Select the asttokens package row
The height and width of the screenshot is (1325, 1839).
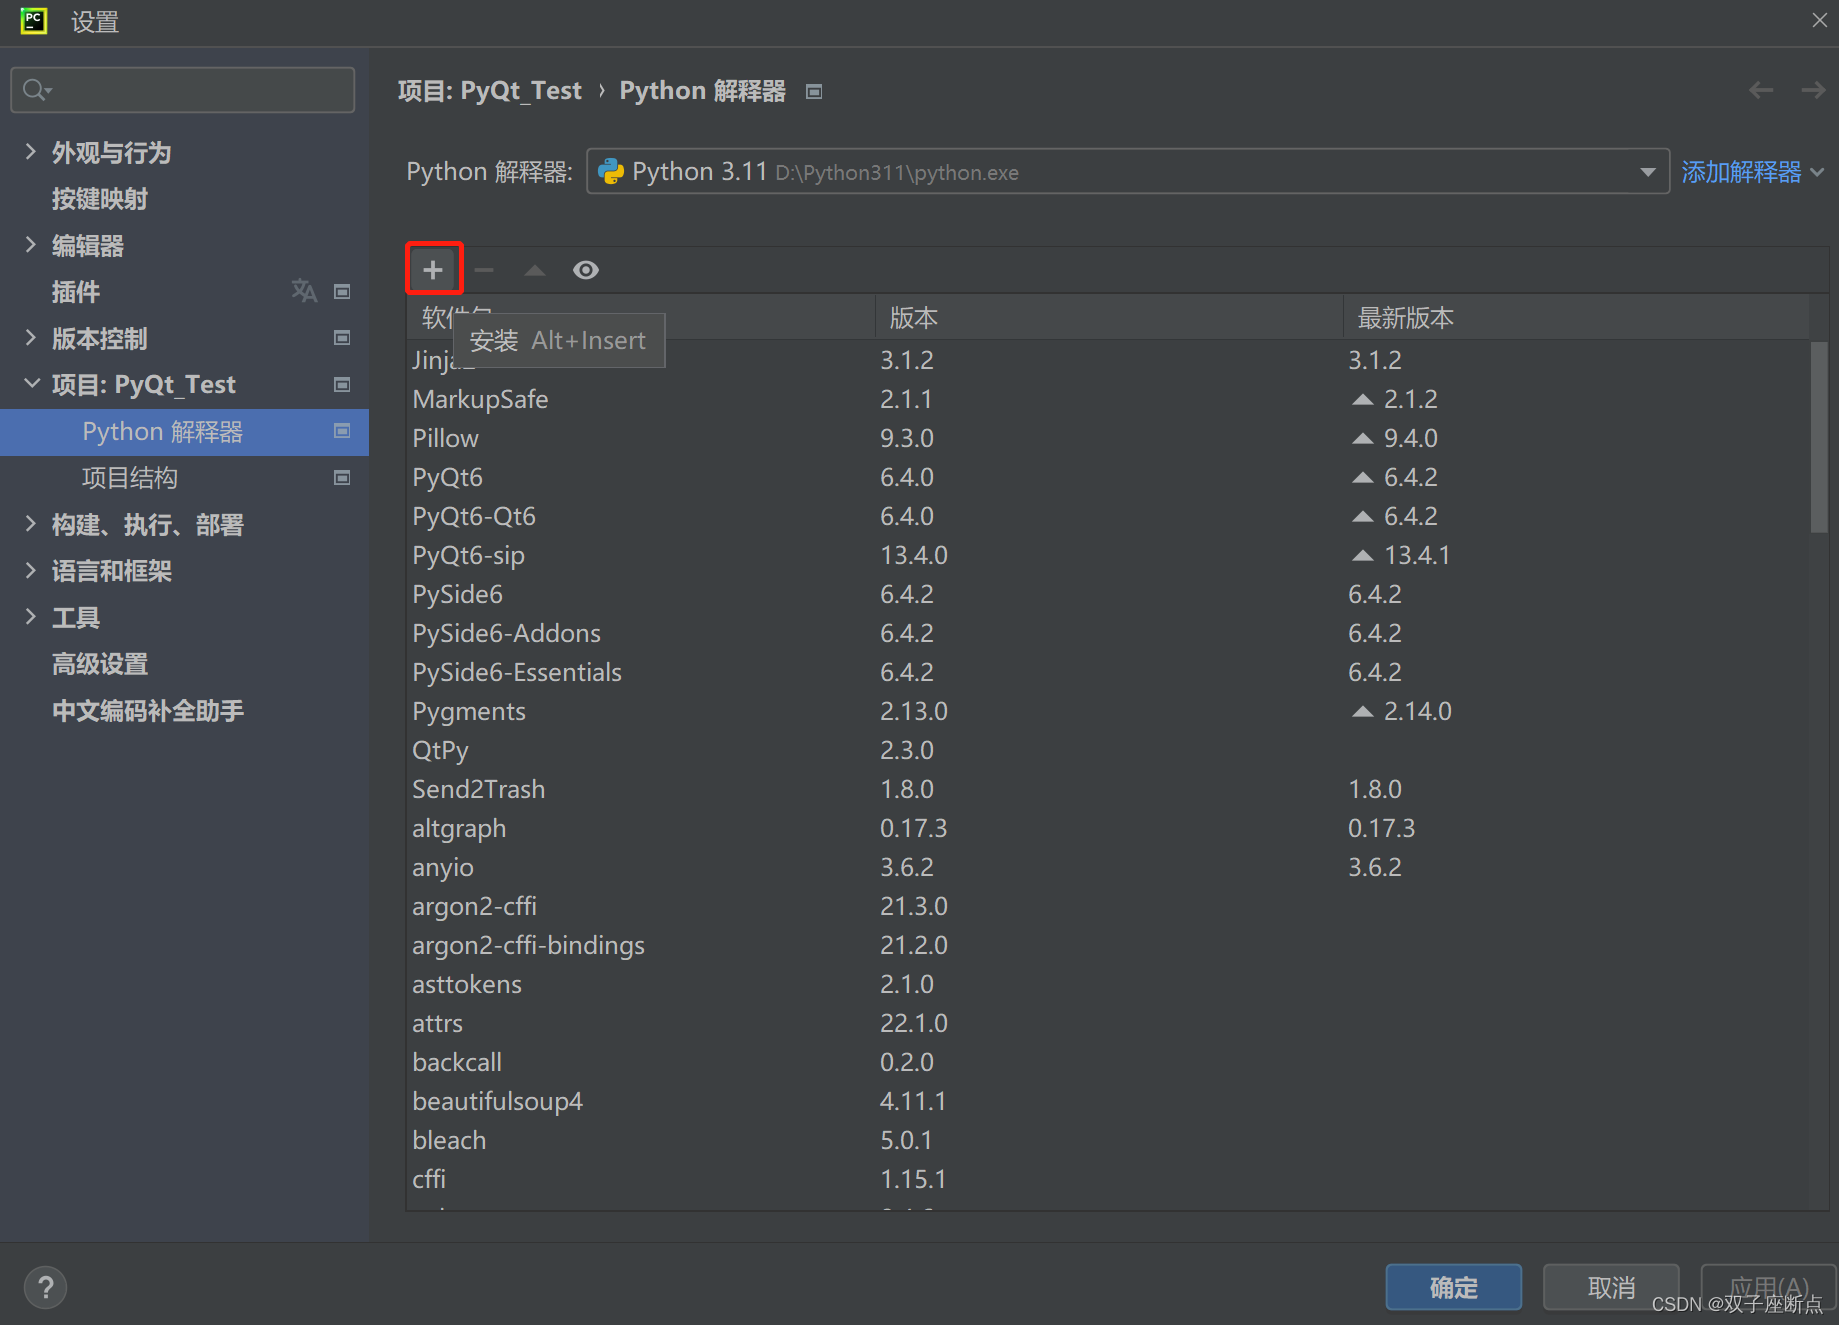coord(1108,984)
